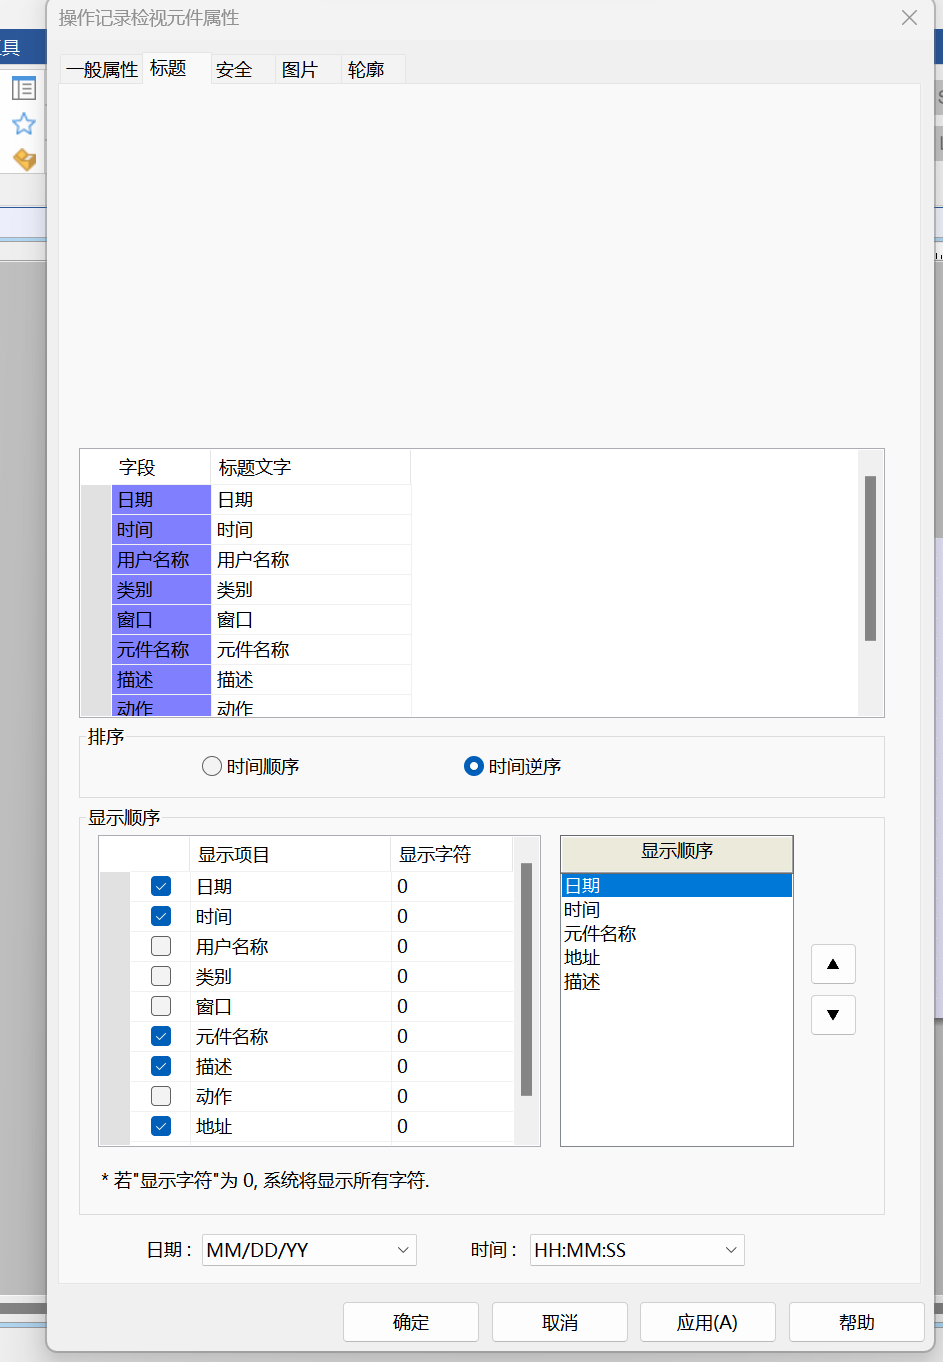
Task: Expand the 时间 format HH:MM:SS dropdown
Action: (637, 1250)
